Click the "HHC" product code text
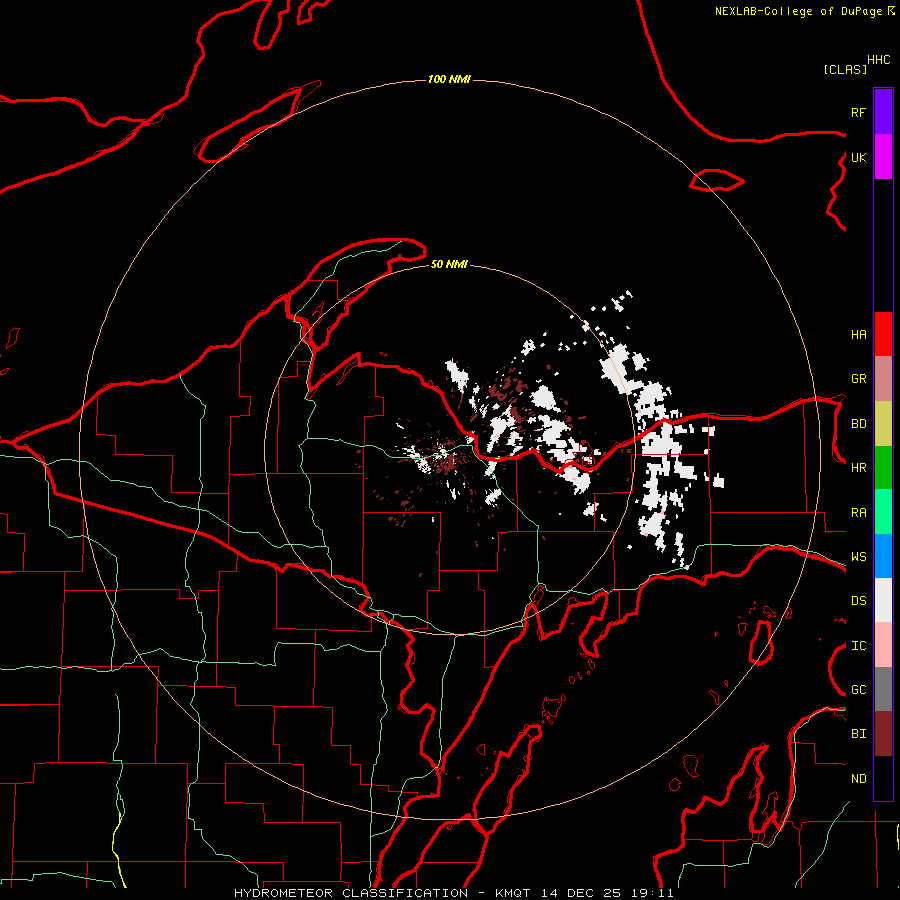Image resolution: width=900 pixels, height=900 pixels. point(878,60)
